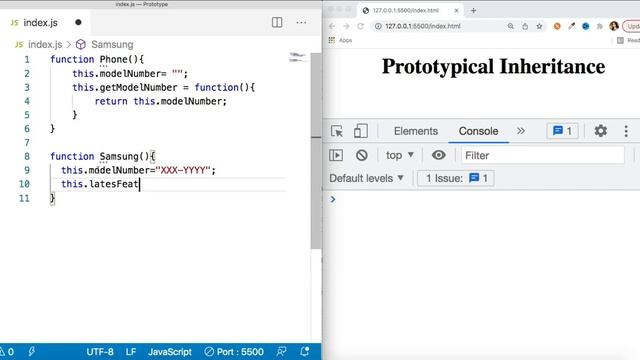Open DevTools settings gear
Viewport: 640px width, 360px height.
pyautogui.click(x=600, y=131)
